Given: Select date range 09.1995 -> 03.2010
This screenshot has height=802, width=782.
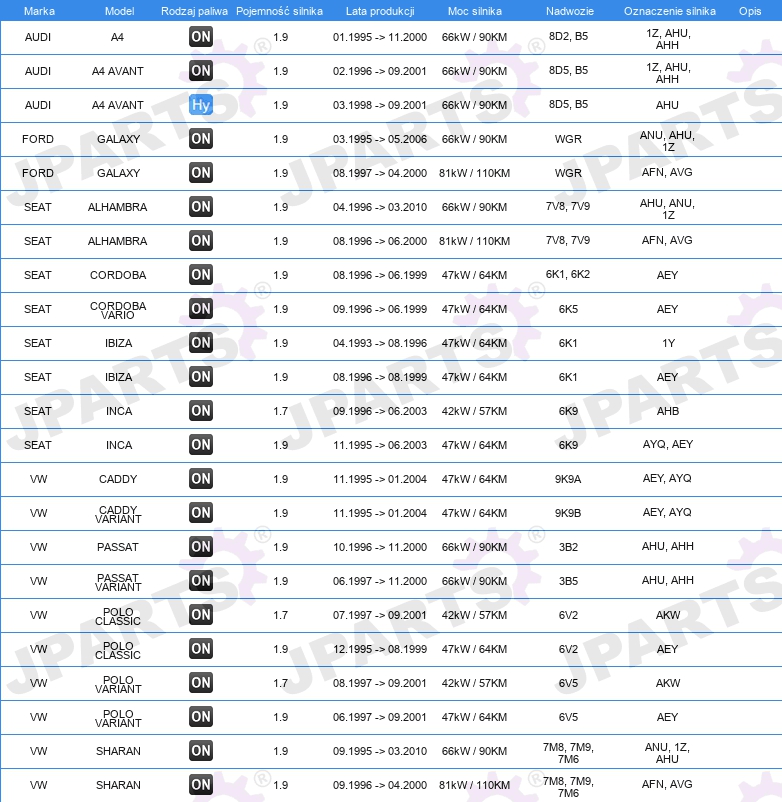Looking at the screenshot, I should pyautogui.click(x=379, y=751).
